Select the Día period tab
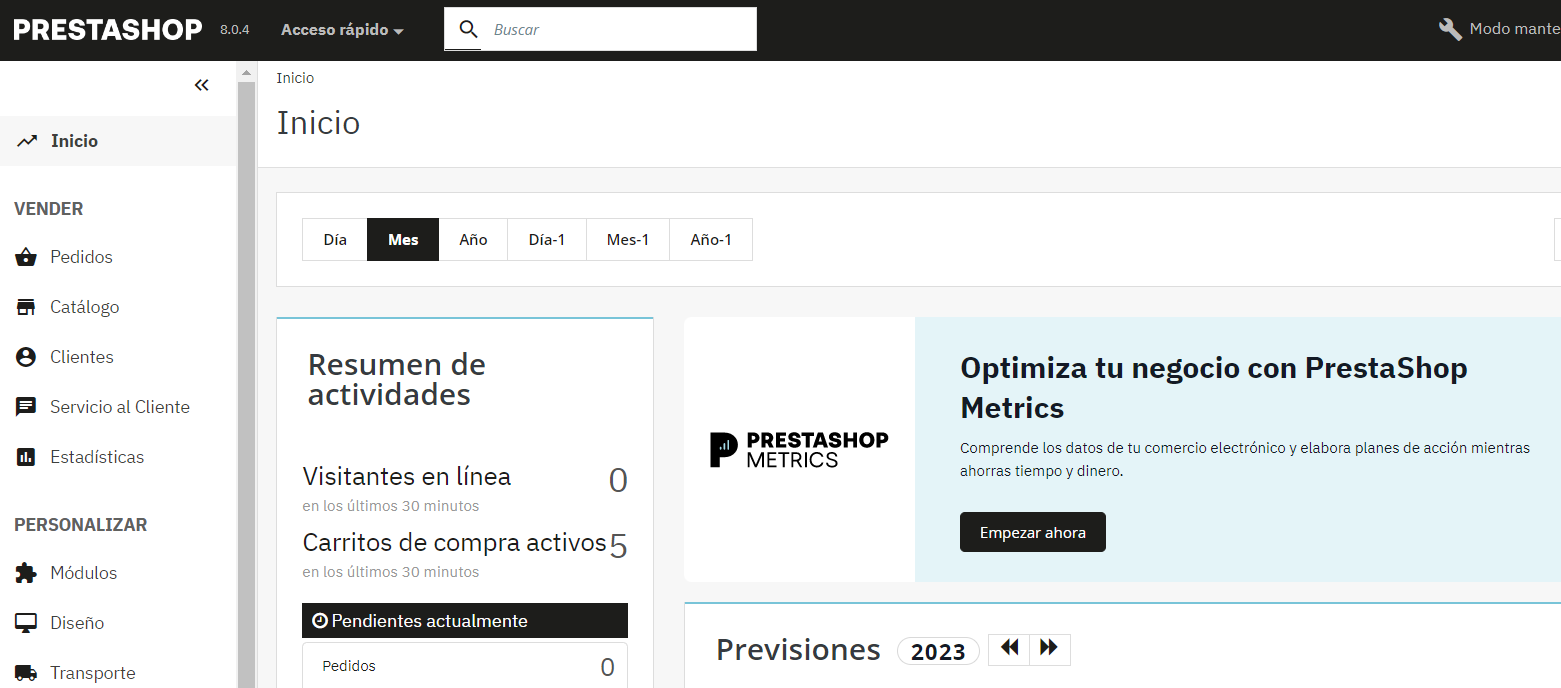 tap(335, 240)
